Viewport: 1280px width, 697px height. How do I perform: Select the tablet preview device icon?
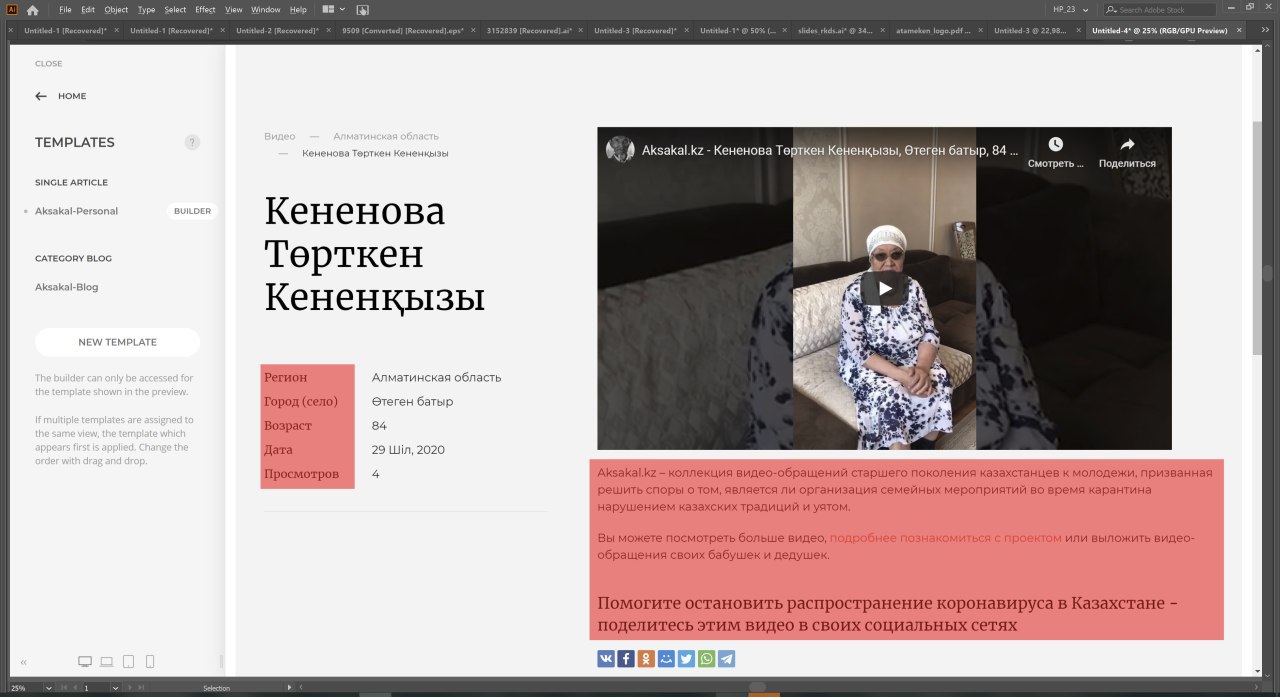tap(128, 661)
